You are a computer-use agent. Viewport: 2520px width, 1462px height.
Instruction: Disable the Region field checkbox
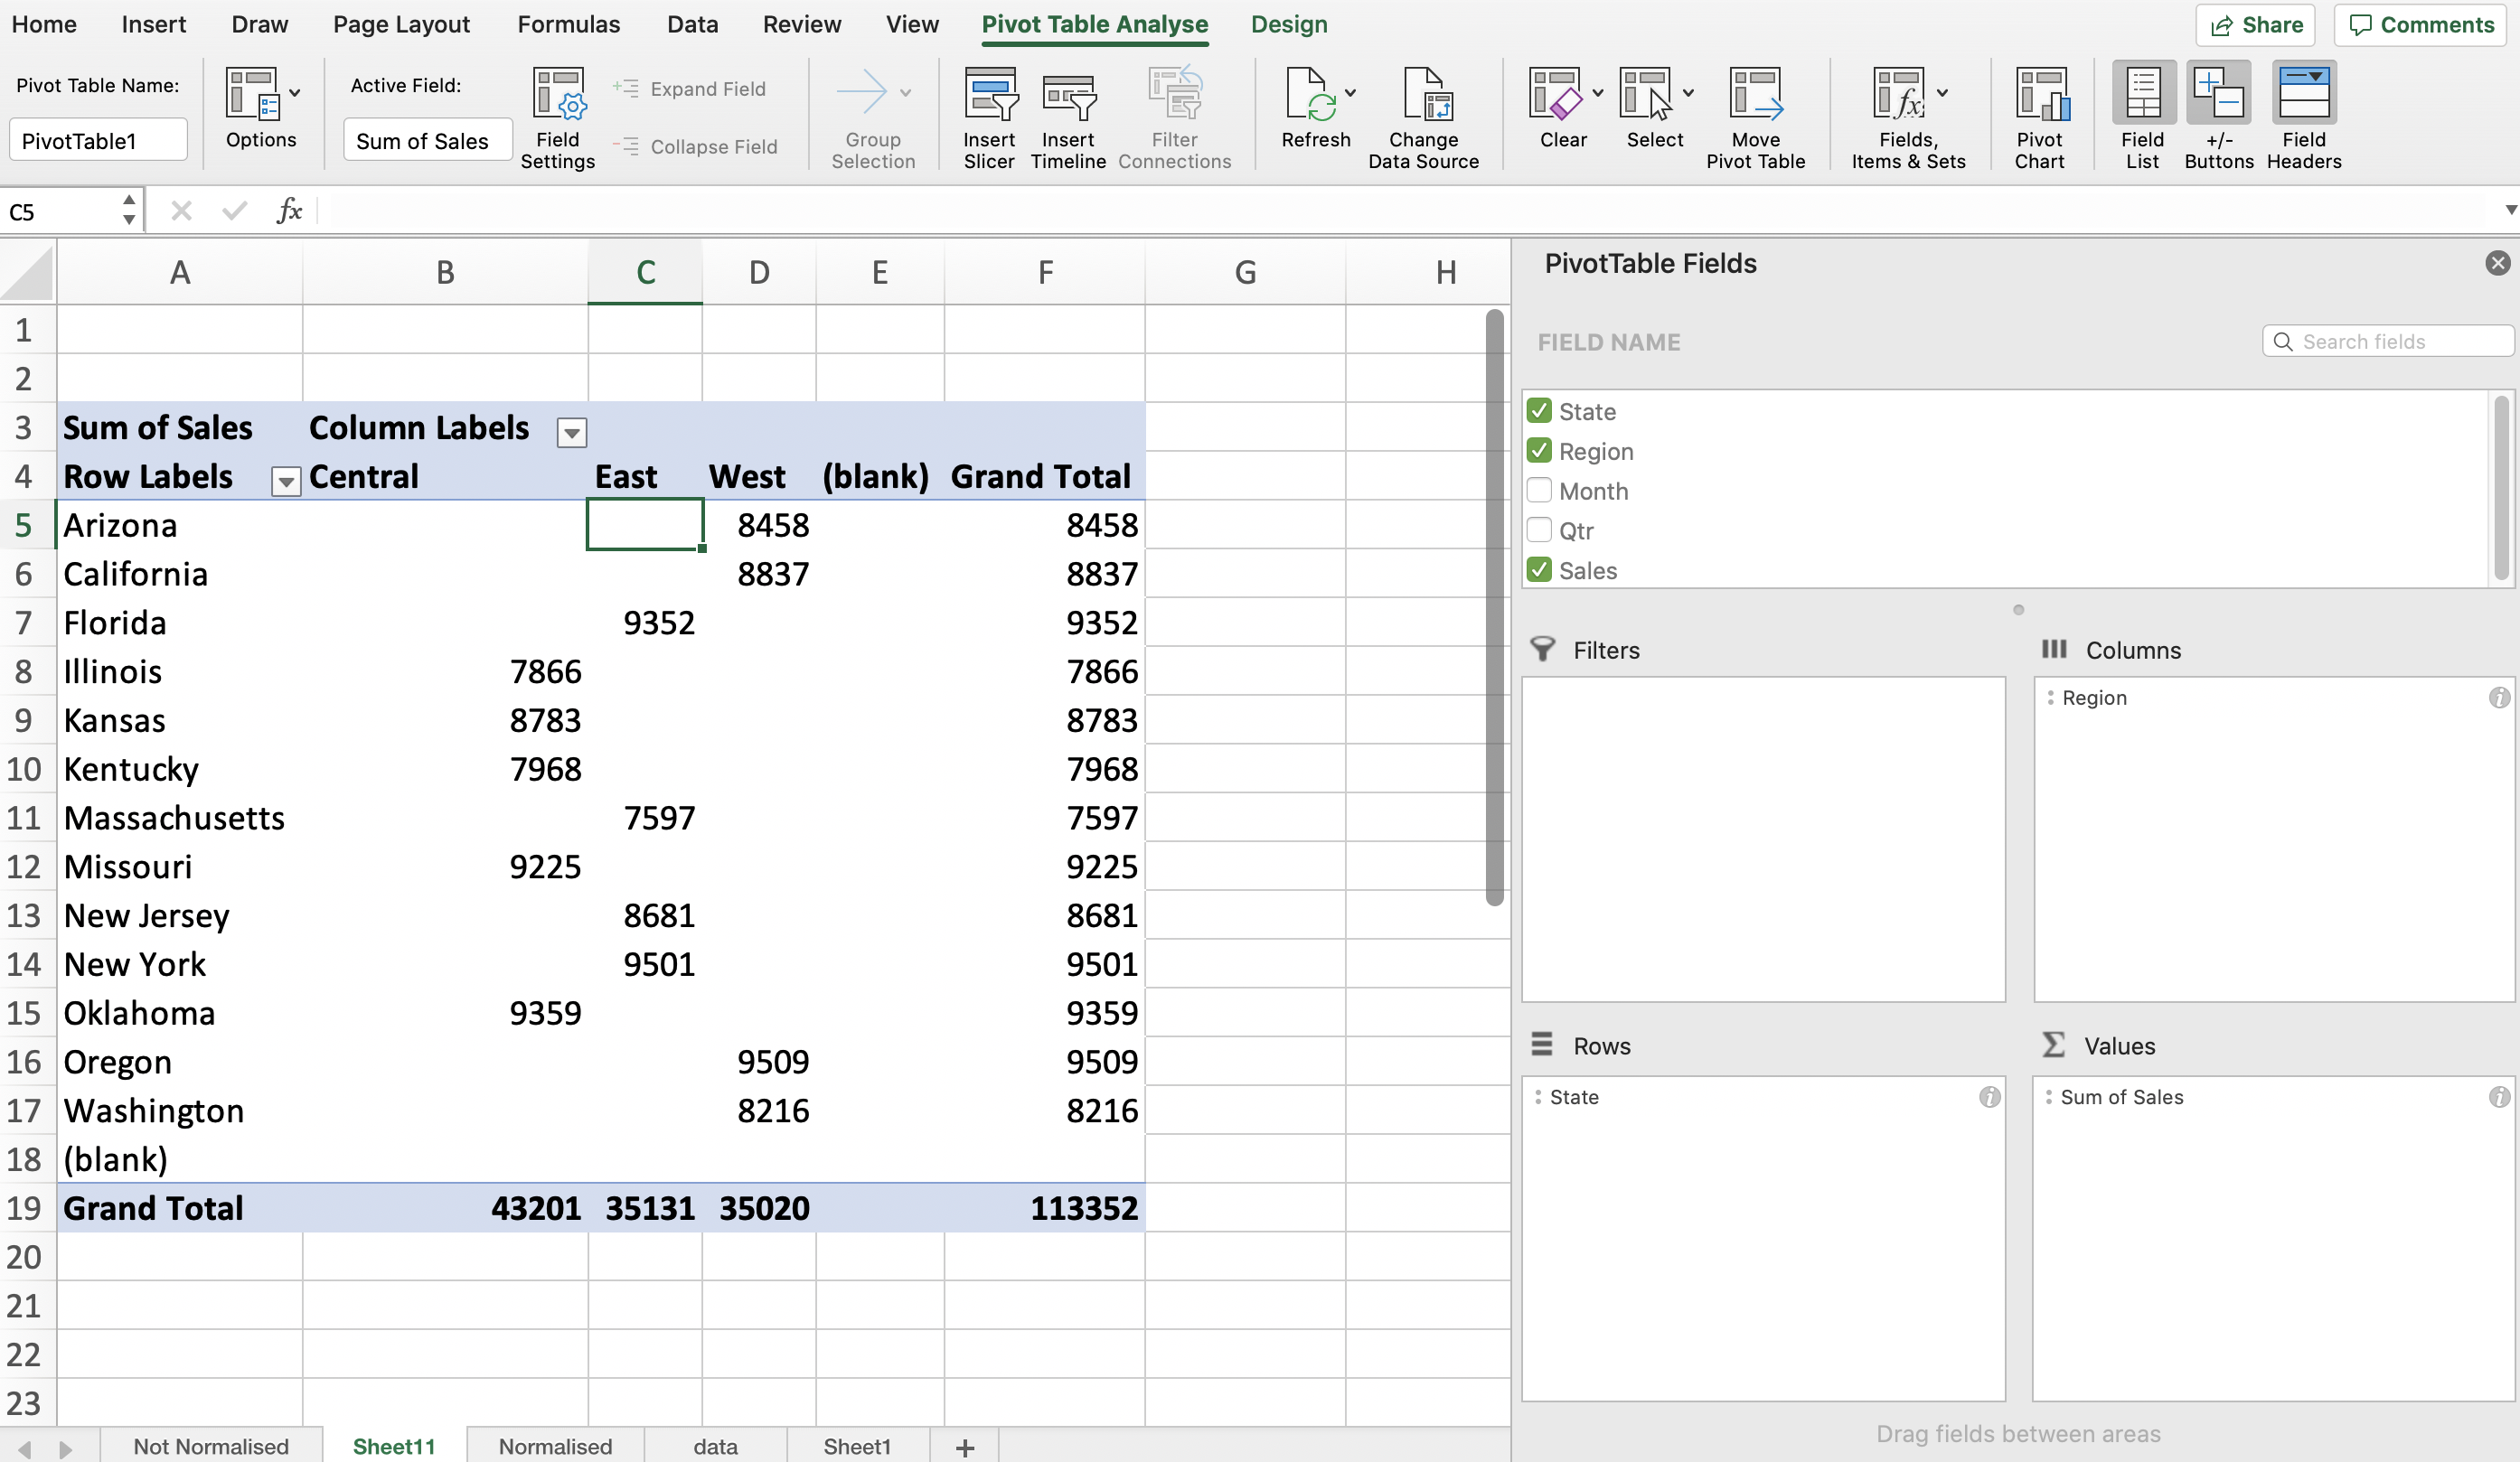coord(1538,451)
